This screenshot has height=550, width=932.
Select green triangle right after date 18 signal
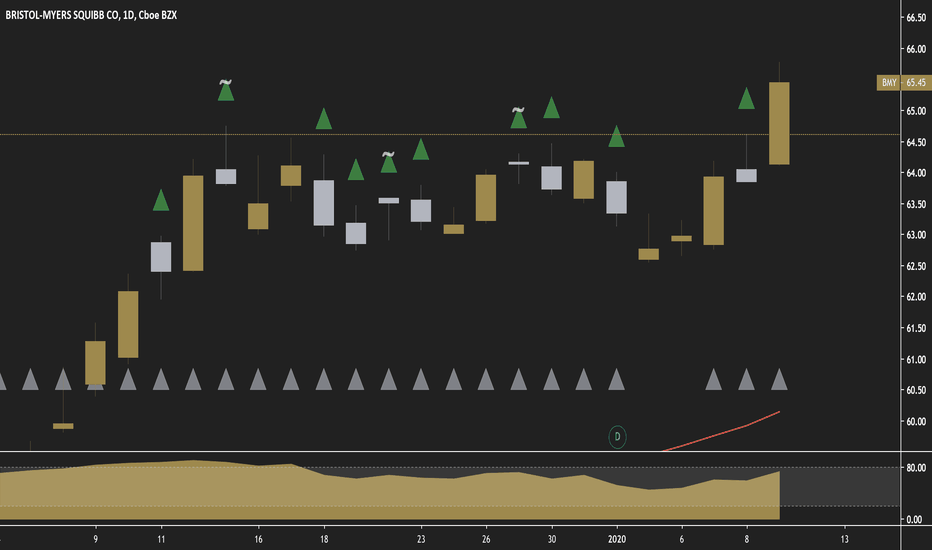pos(356,169)
